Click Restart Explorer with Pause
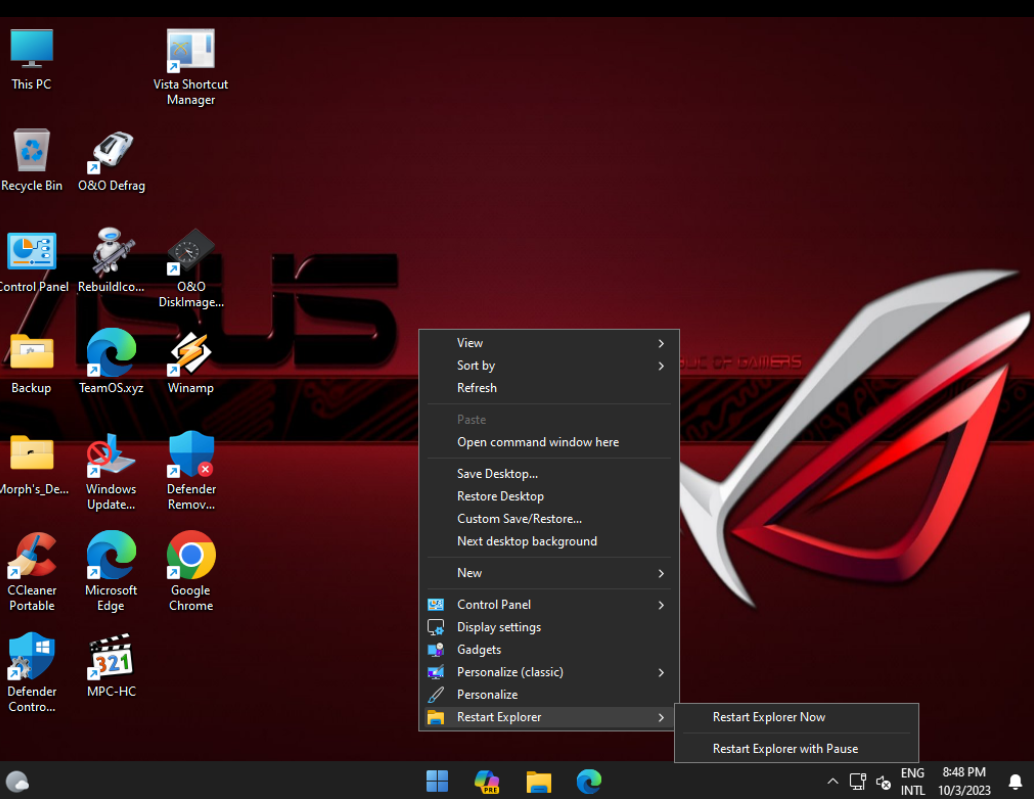This screenshot has height=799, width=1034. point(796,748)
